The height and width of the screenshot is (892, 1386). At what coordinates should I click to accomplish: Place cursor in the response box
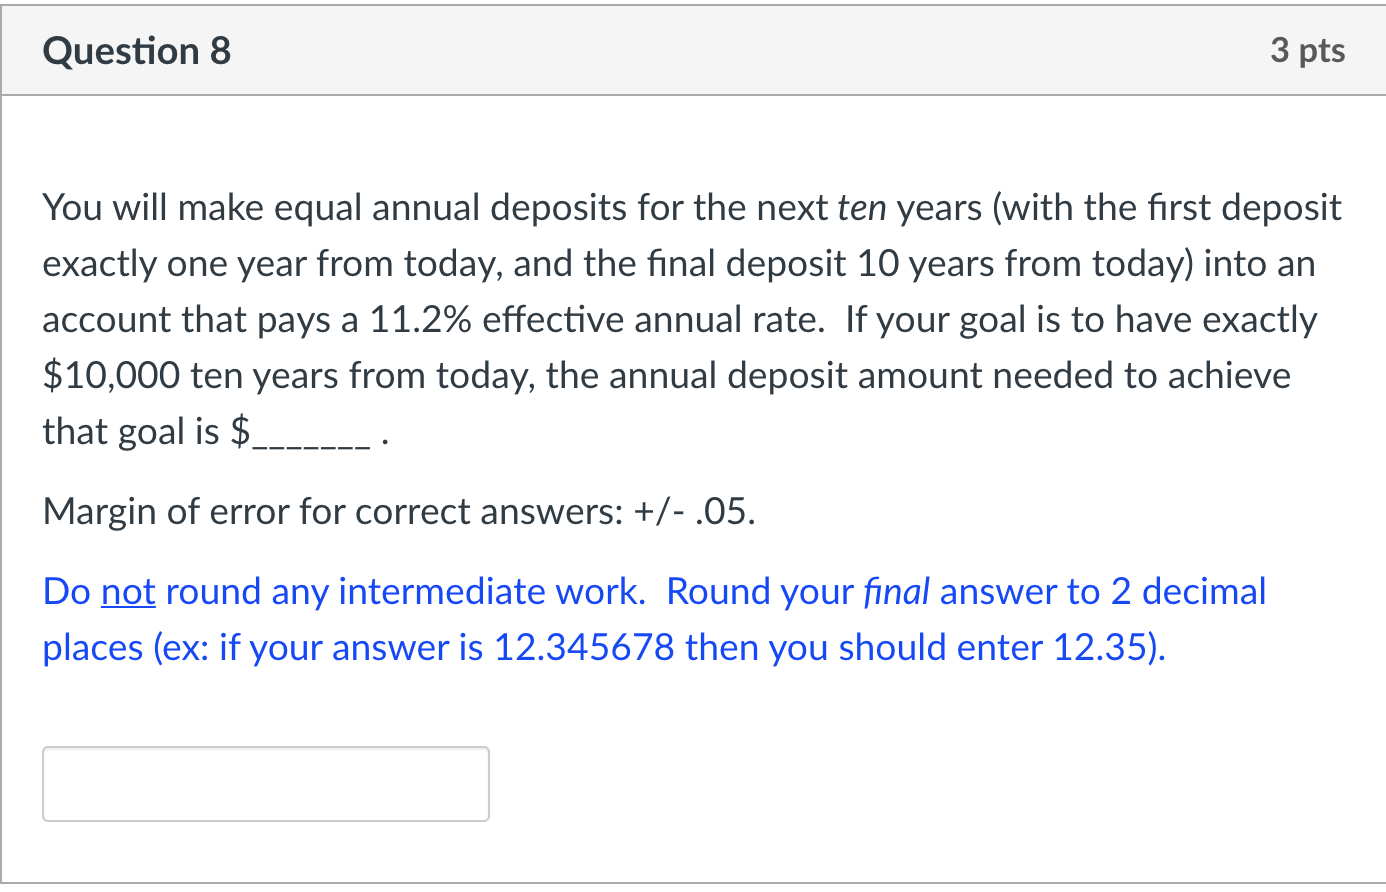pyautogui.click(x=265, y=784)
